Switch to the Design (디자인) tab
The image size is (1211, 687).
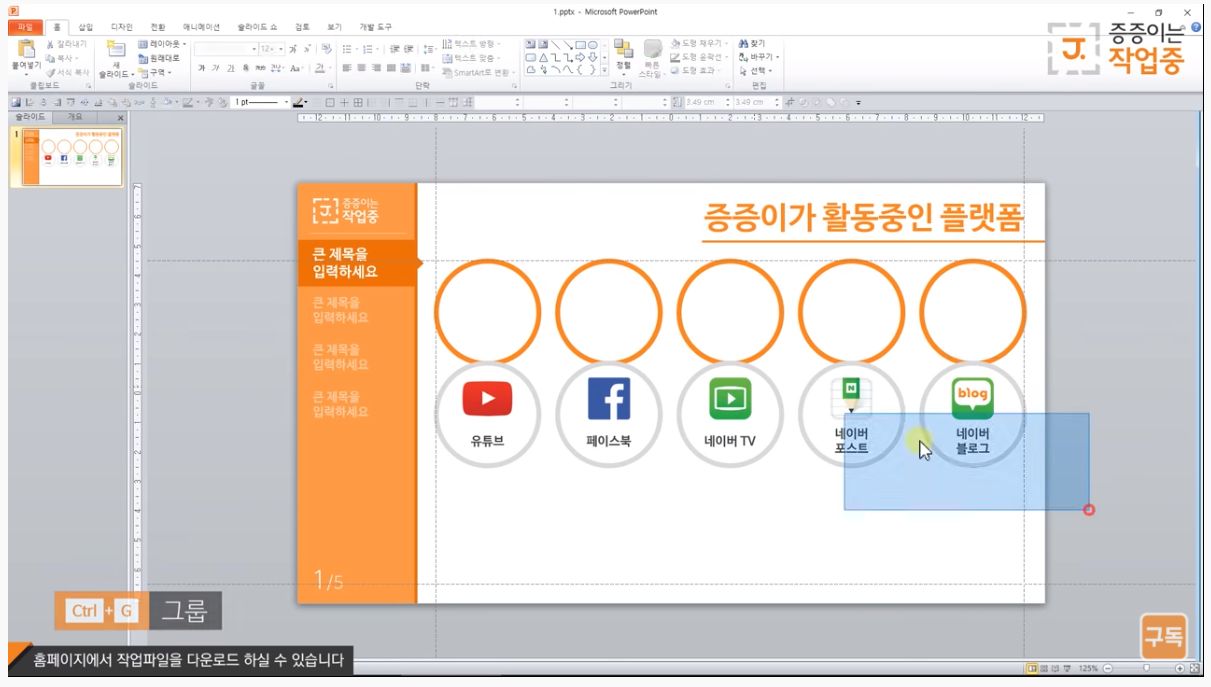tap(121, 27)
